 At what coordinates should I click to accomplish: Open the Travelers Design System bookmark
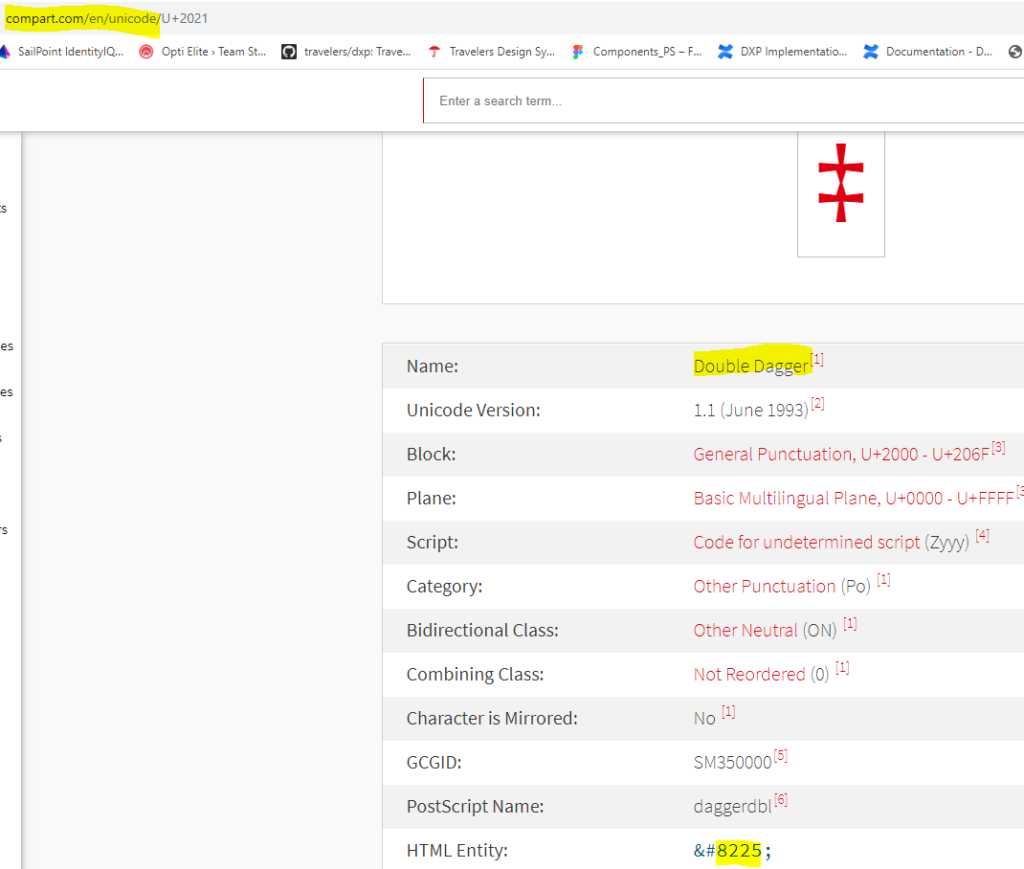pos(501,51)
